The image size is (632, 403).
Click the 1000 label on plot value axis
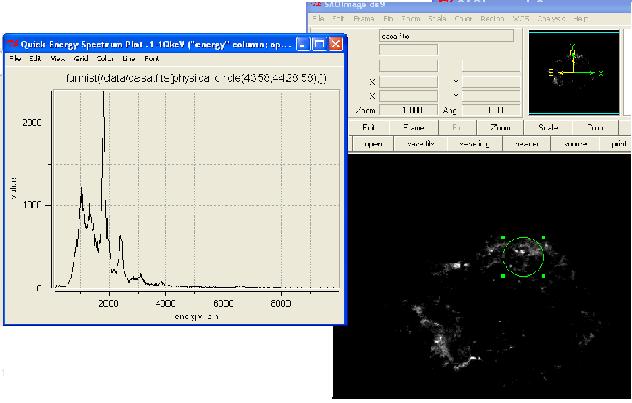[32, 205]
